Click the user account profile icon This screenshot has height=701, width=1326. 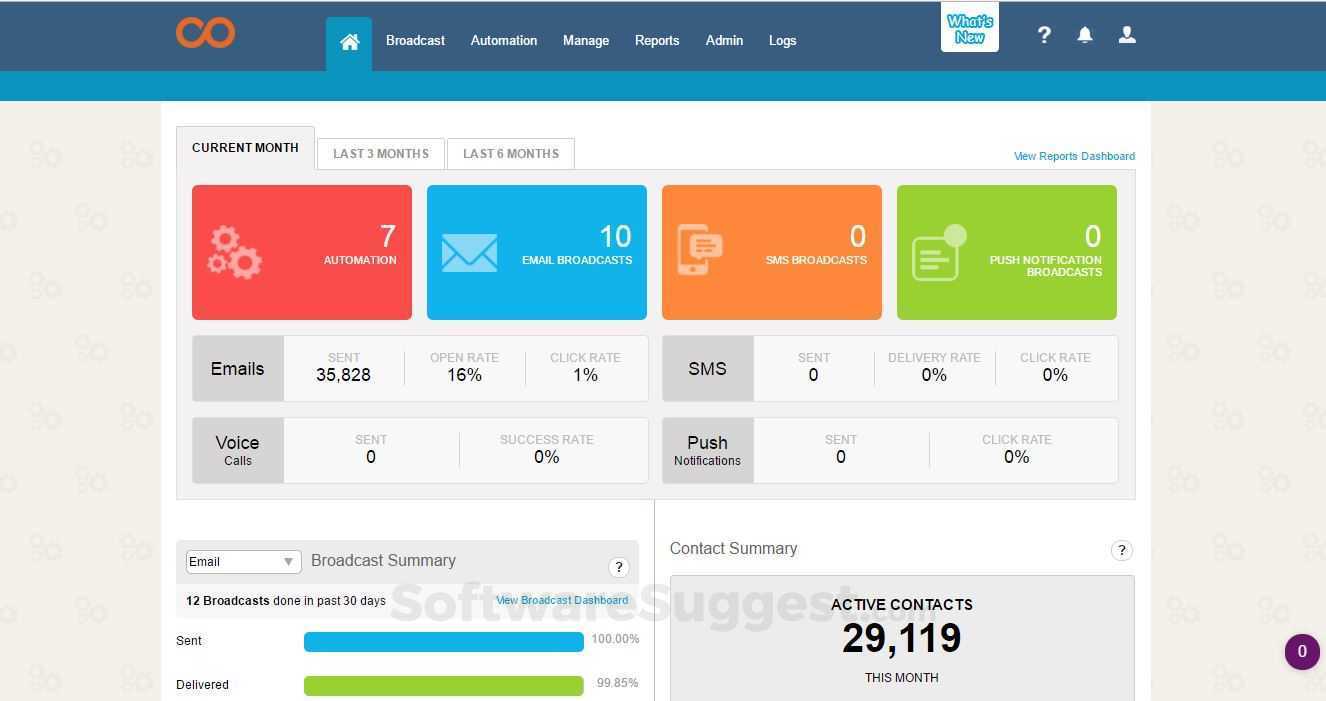tap(1127, 34)
